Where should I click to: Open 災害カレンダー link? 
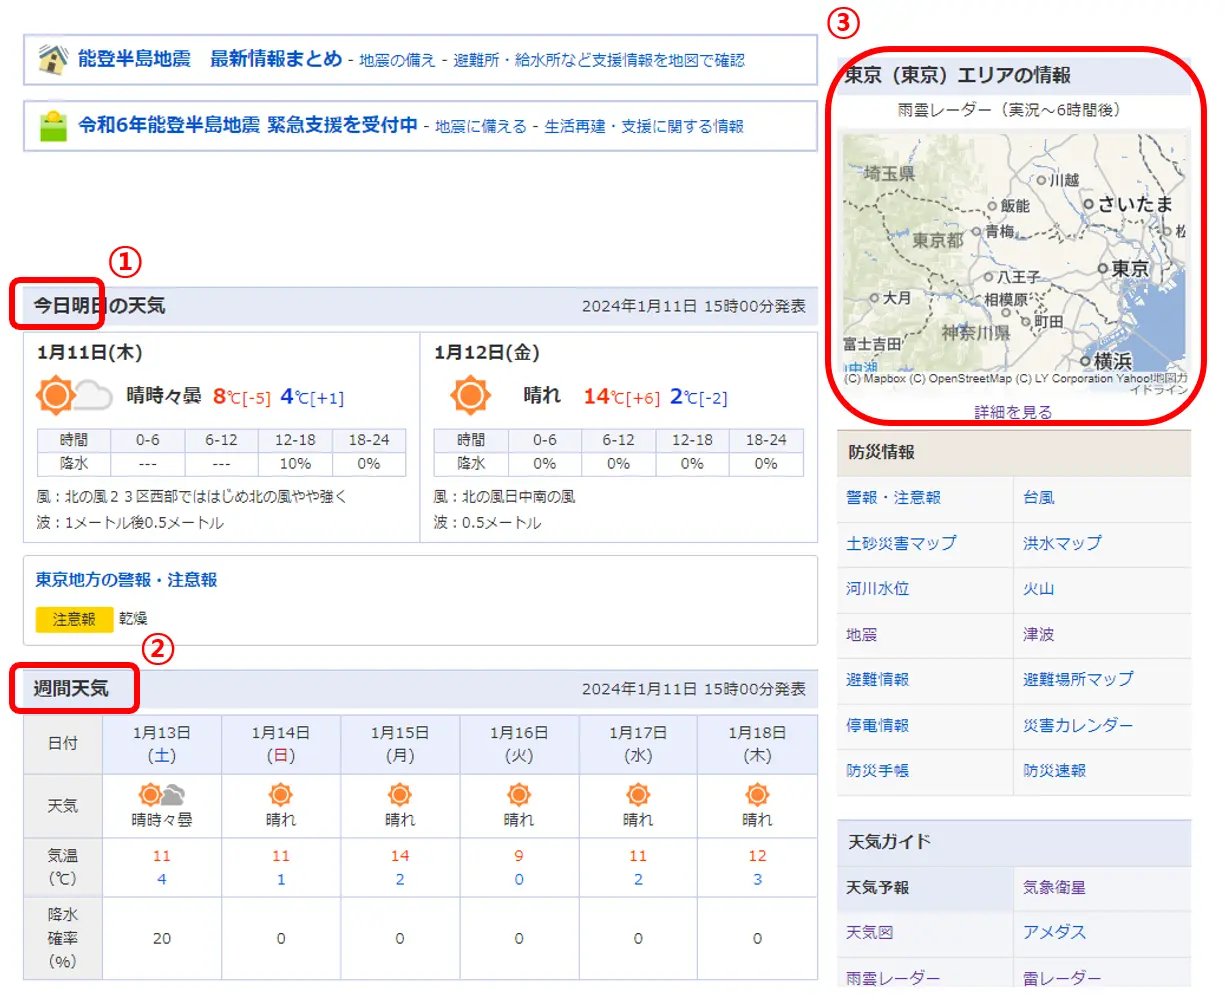(1078, 726)
